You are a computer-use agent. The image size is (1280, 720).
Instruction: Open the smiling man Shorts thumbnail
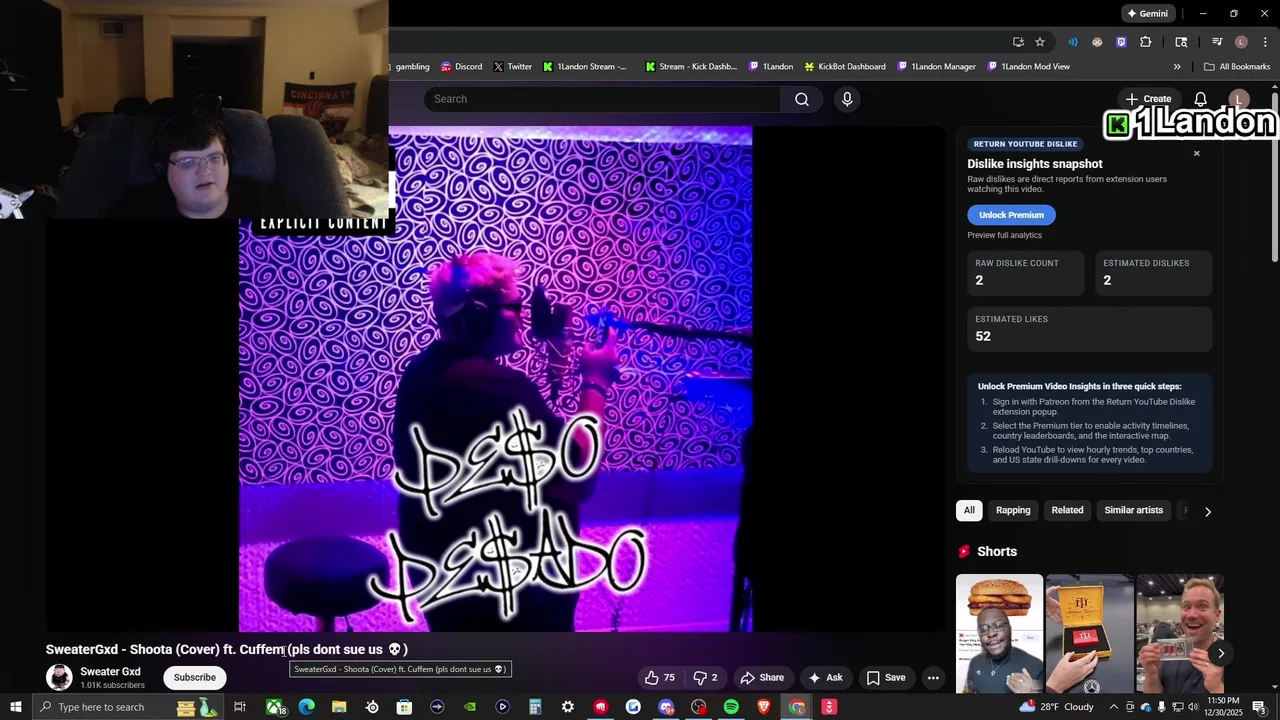pos(1180,633)
